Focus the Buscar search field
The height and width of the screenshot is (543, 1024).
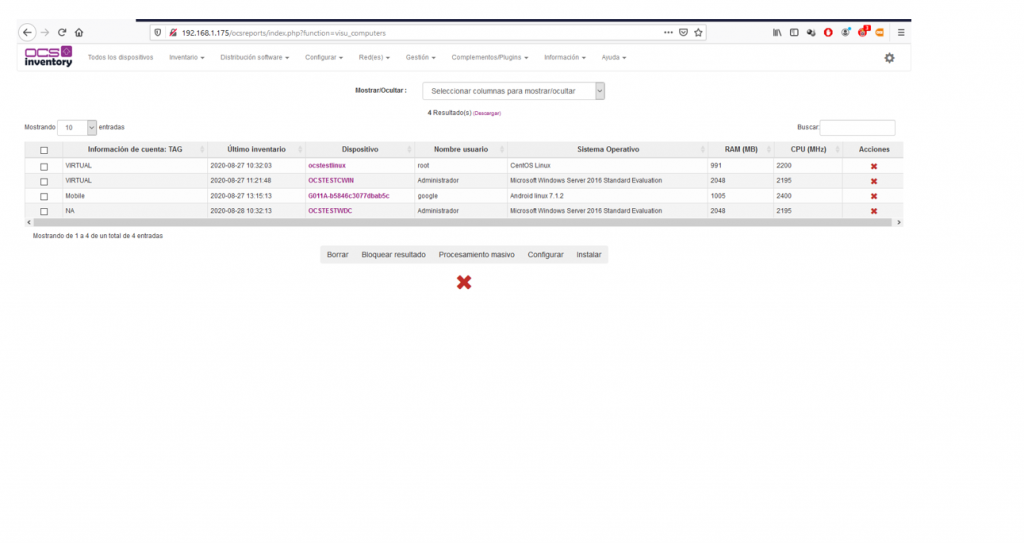[x=857, y=127]
